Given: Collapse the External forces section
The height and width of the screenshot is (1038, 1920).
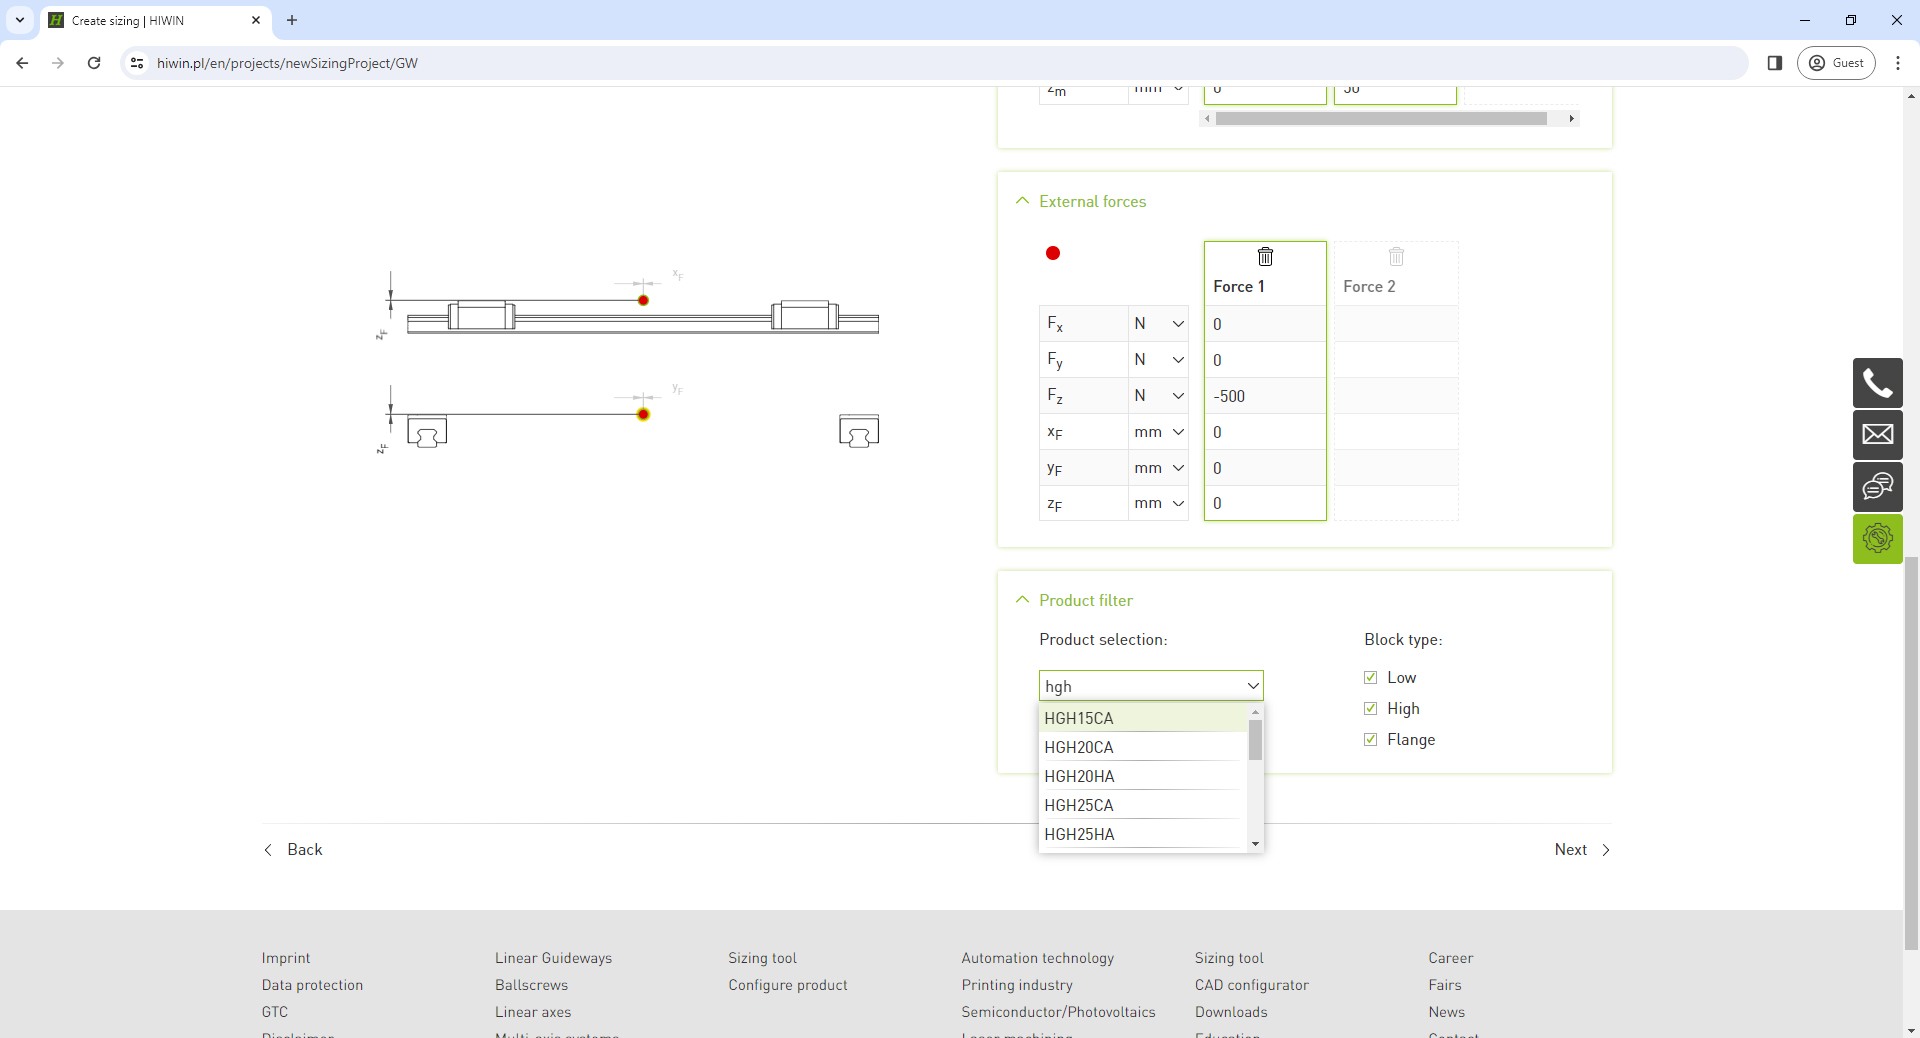Looking at the screenshot, I should pos(1022,201).
